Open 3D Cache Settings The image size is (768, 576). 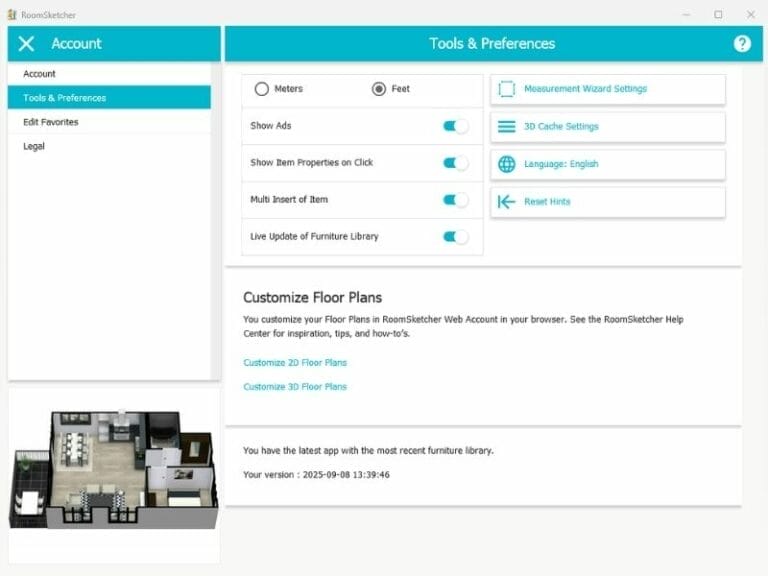(608, 127)
